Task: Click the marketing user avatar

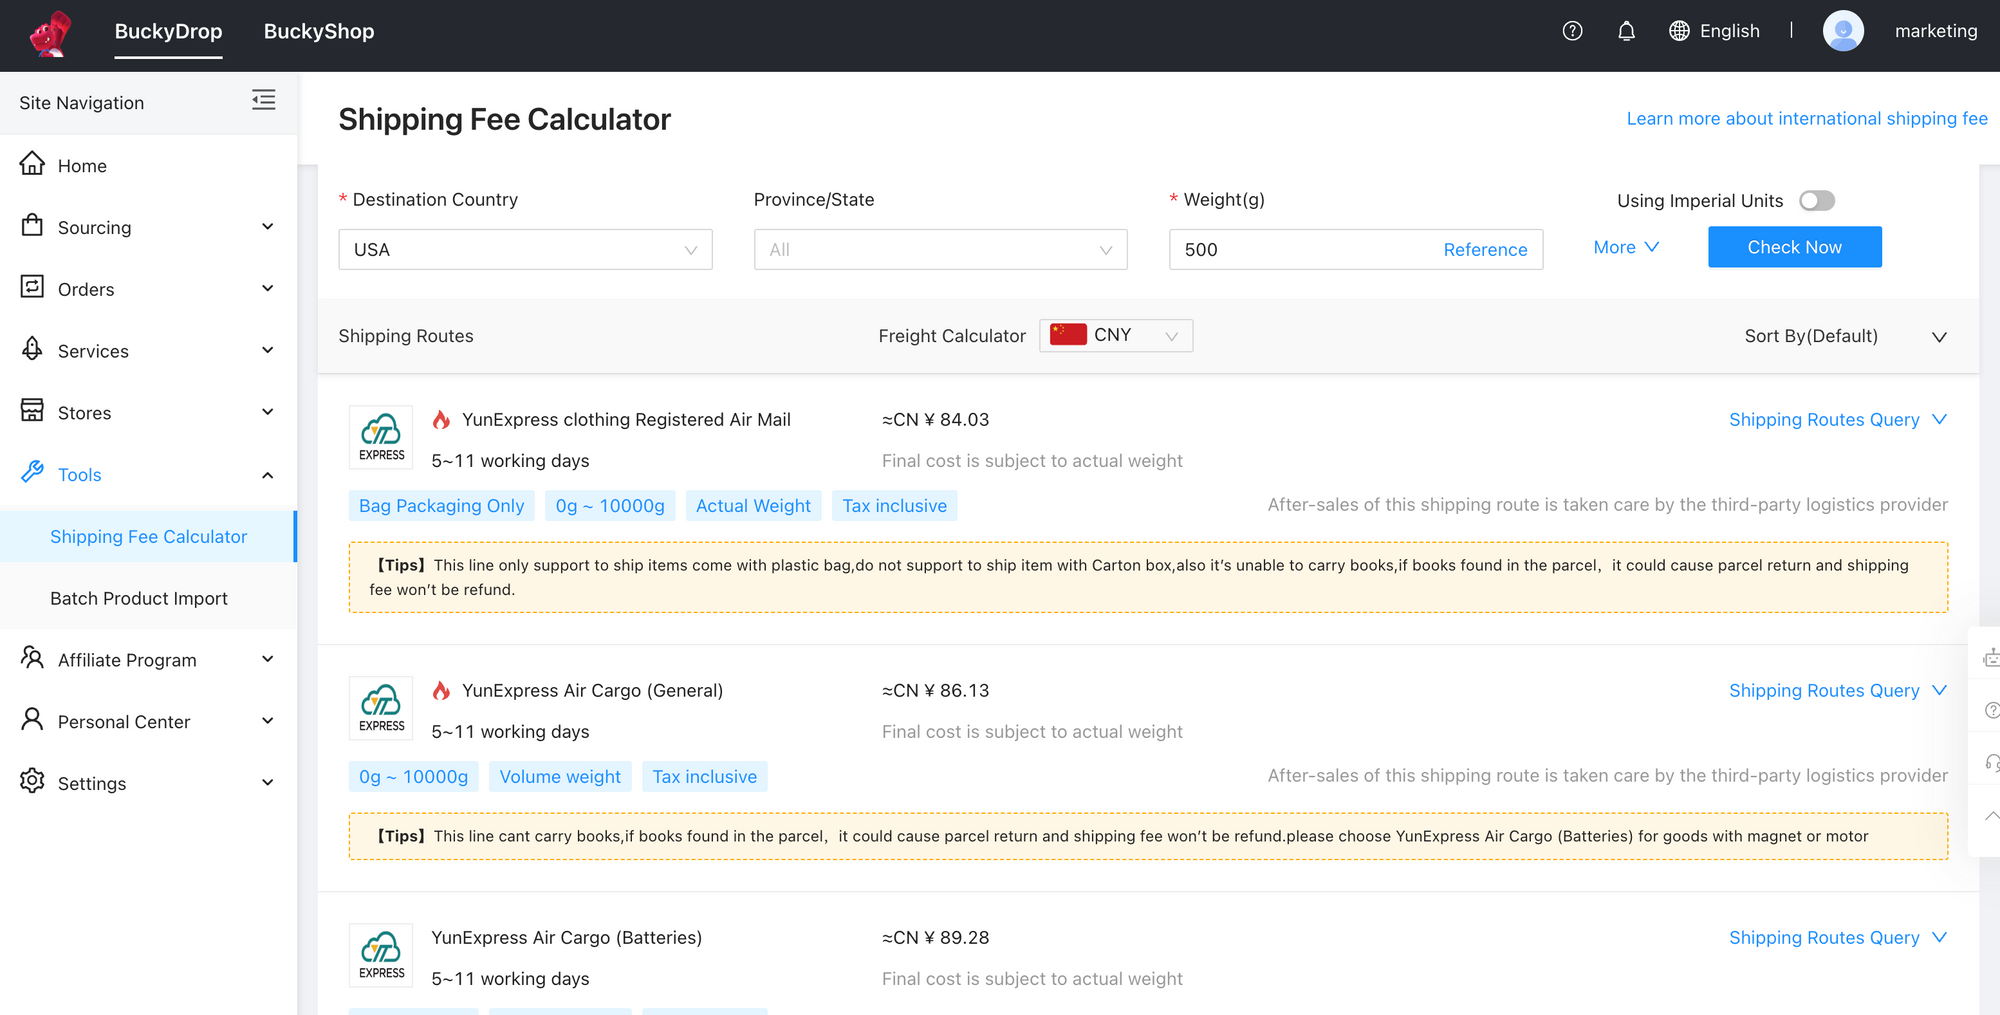Action: click(x=1843, y=31)
